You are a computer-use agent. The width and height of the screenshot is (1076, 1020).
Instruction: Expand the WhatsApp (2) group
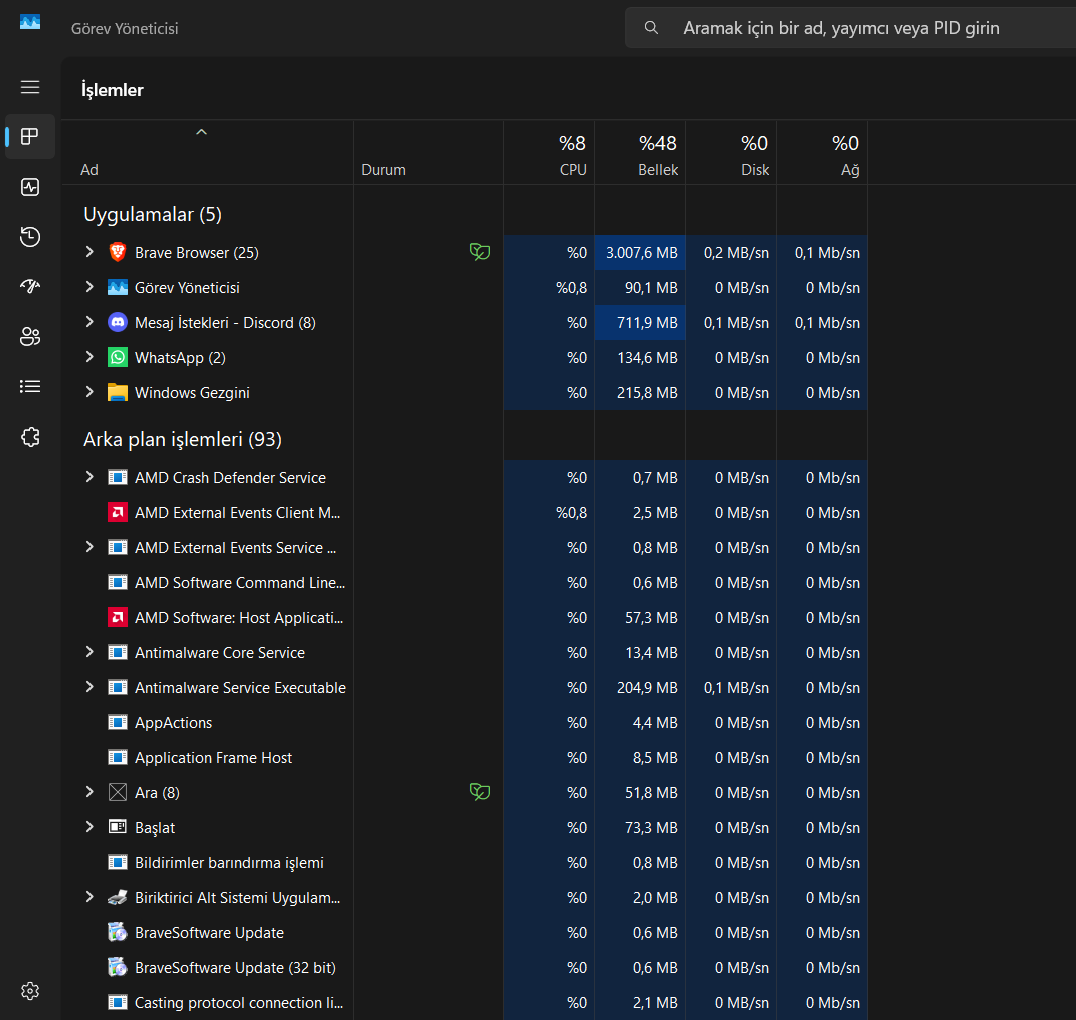[89, 357]
